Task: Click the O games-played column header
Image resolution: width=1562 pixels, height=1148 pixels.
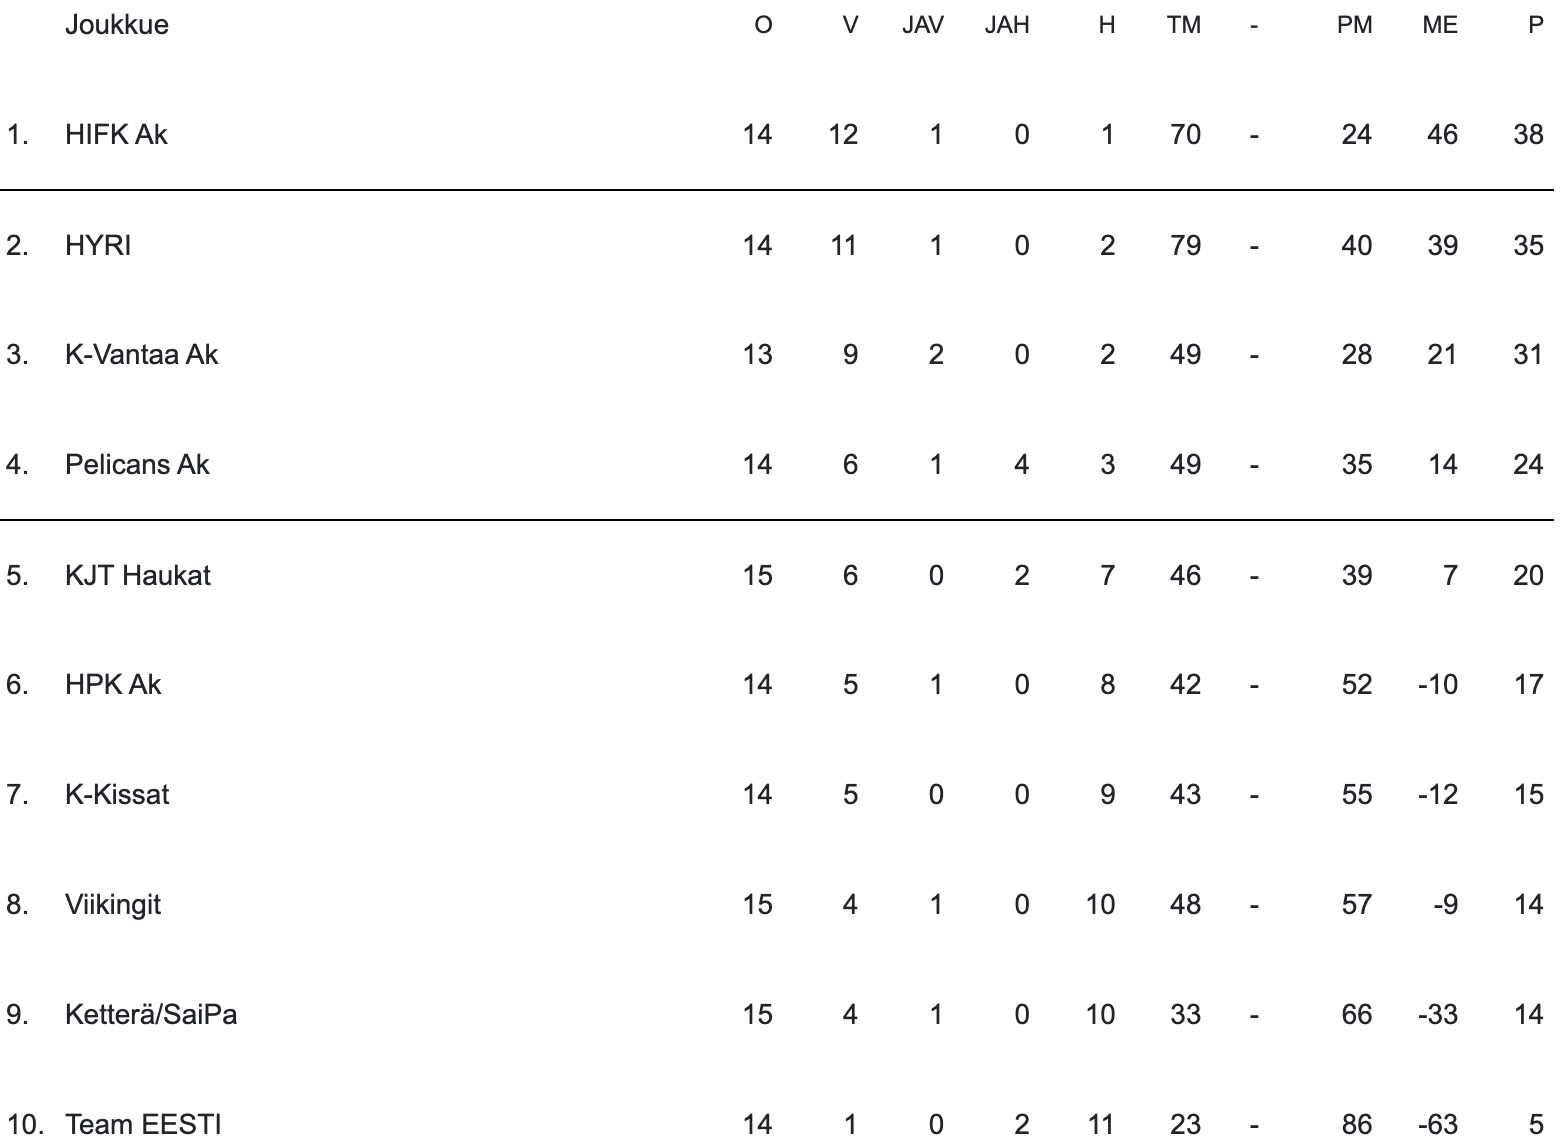Action: click(763, 25)
